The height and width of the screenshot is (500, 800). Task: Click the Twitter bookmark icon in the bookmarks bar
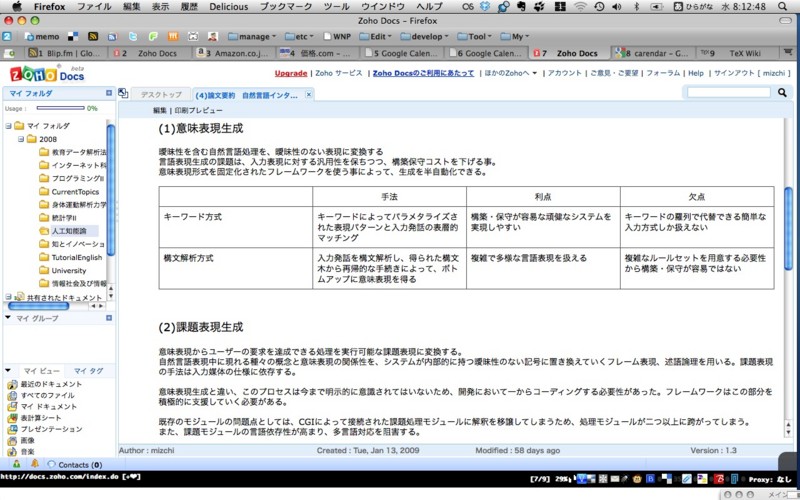click(x=133, y=36)
